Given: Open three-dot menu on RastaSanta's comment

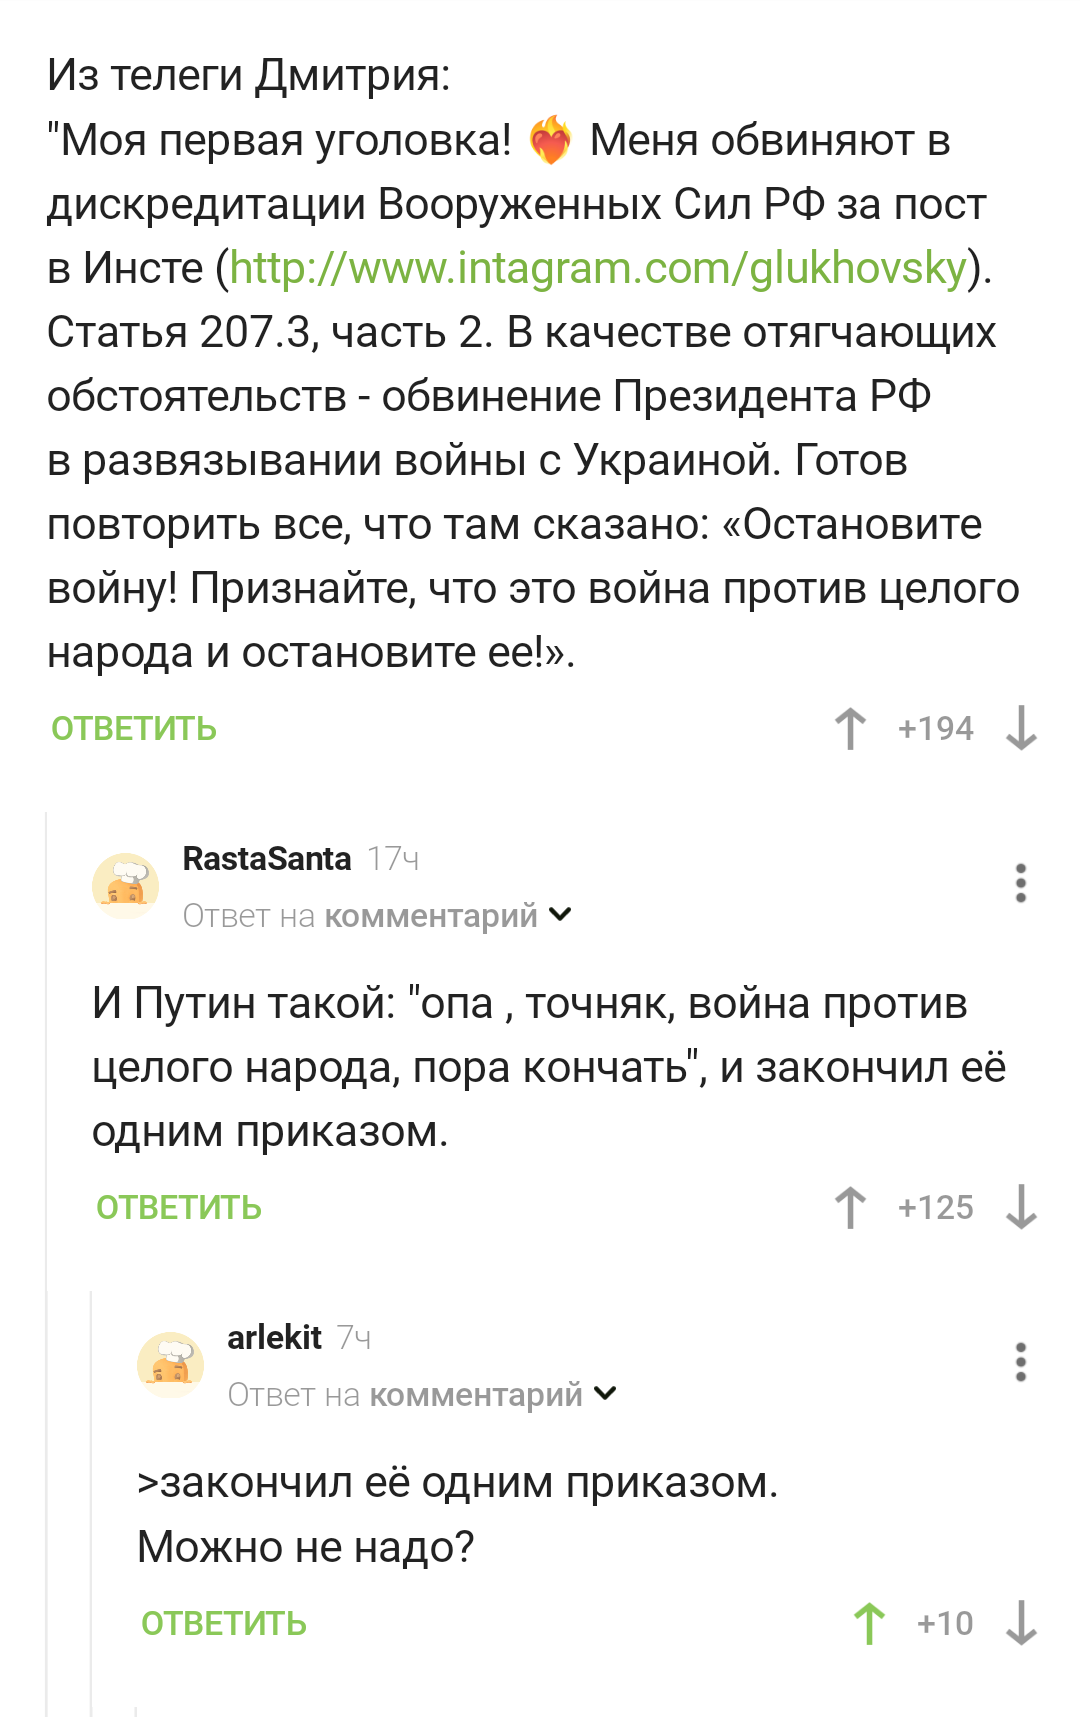Looking at the screenshot, I should 1020,883.
